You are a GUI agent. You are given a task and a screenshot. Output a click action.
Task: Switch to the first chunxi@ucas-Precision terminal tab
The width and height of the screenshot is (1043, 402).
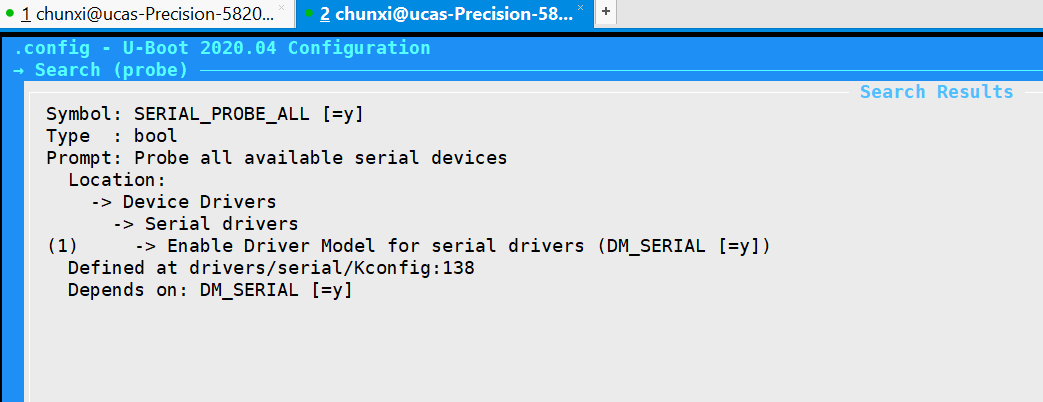pyautogui.click(x=146, y=13)
